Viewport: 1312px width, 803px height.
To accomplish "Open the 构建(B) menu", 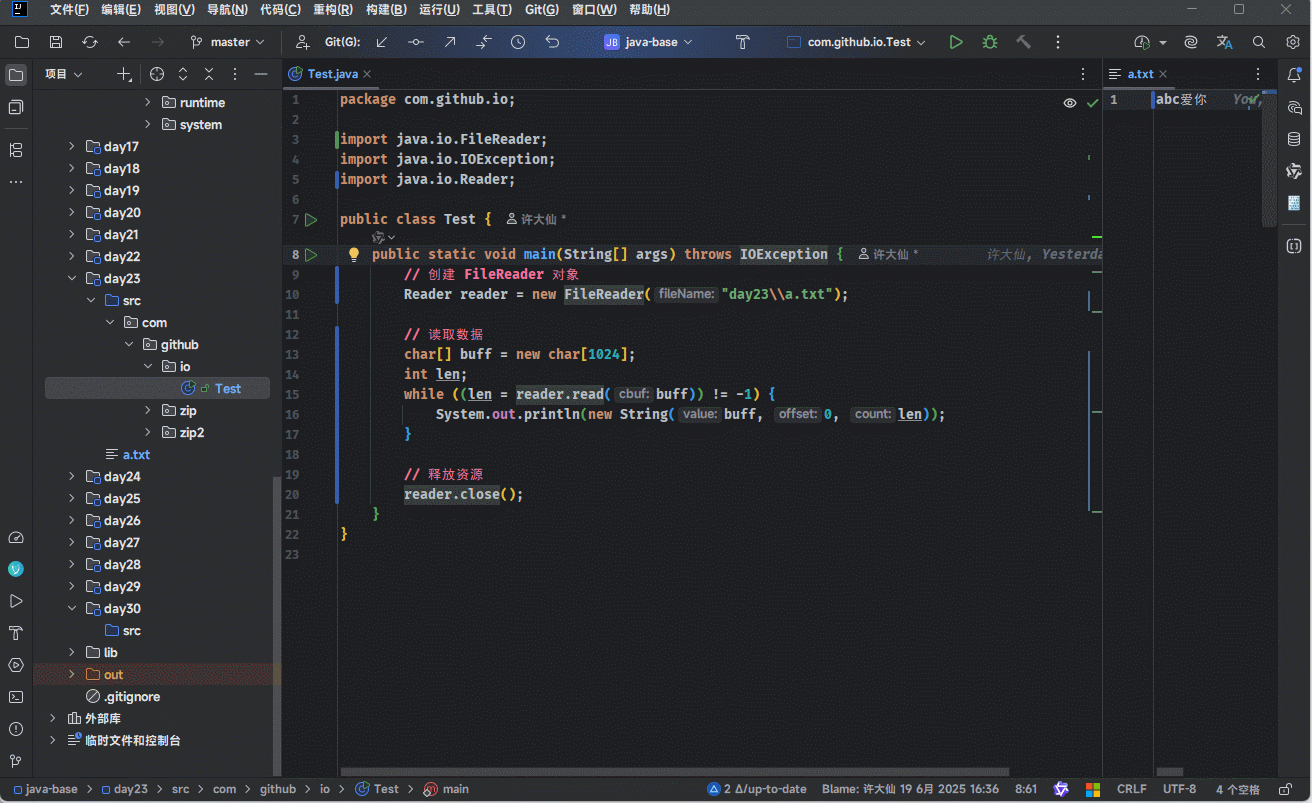I will [386, 10].
